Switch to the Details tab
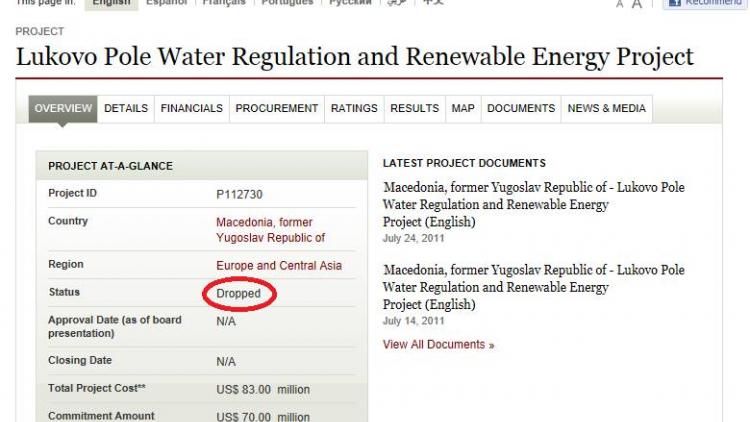The width and height of the screenshot is (750, 422). coord(126,108)
